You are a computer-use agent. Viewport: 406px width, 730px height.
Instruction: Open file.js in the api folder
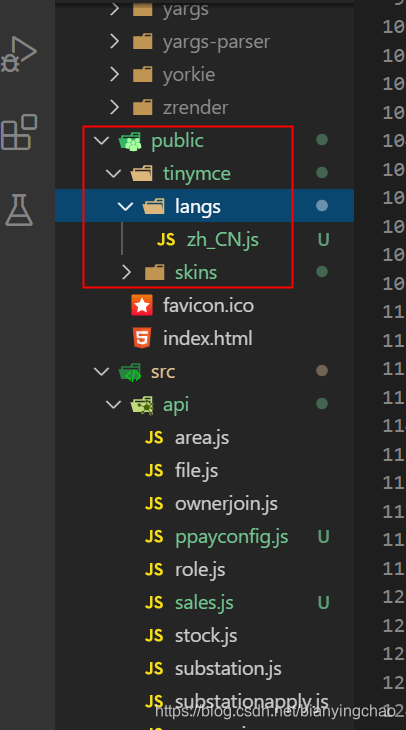pyautogui.click(x=196, y=471)
